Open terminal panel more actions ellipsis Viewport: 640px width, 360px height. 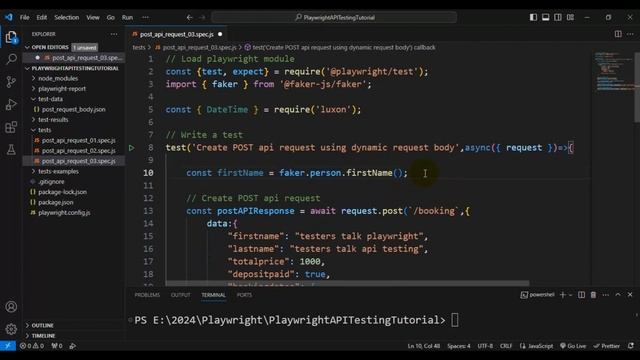click(x=606, y=295)
